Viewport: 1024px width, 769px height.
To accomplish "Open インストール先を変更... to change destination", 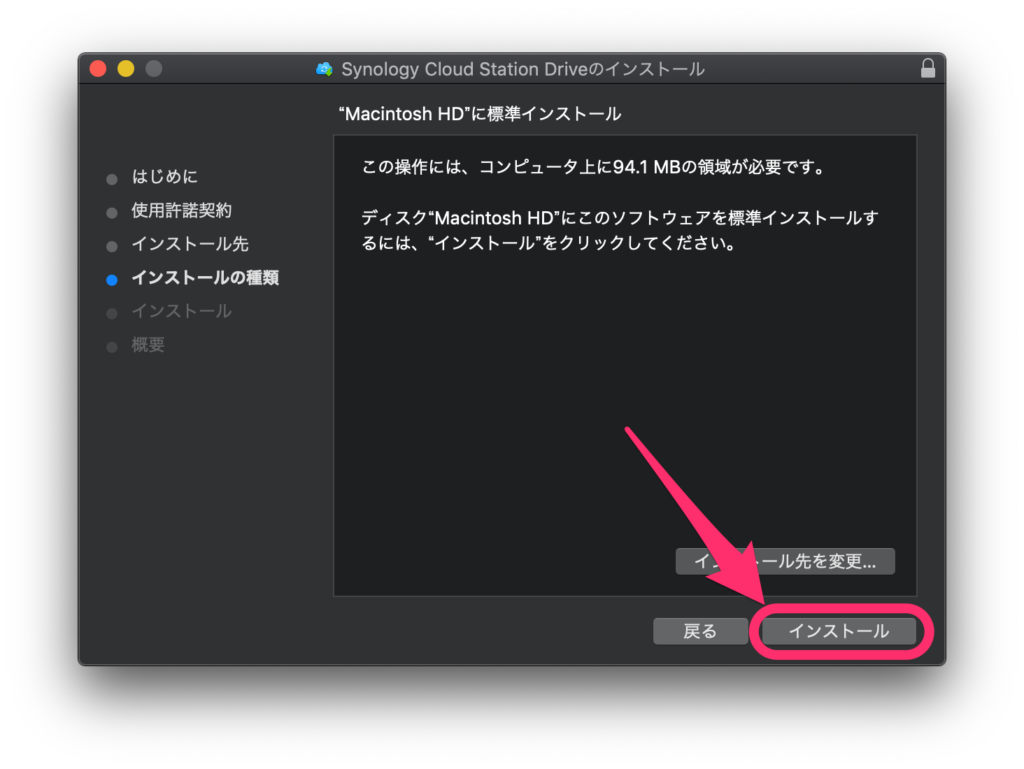I will coord(785,561).
